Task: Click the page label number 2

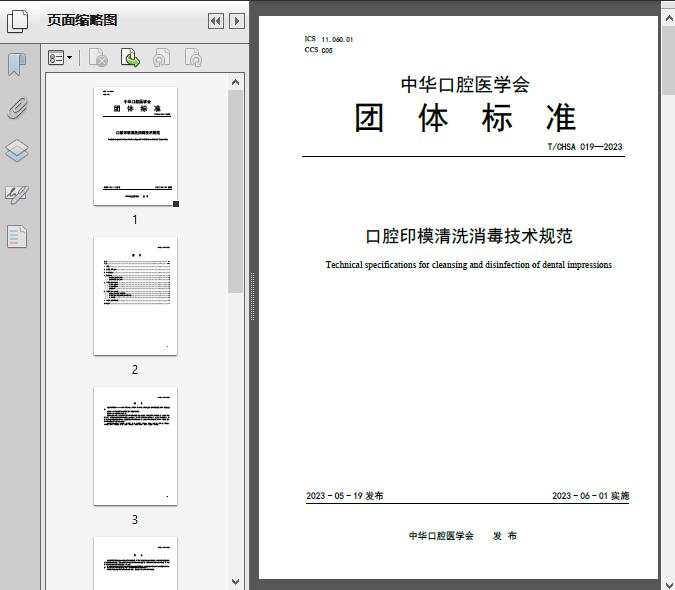Action: tap(135, 369)
